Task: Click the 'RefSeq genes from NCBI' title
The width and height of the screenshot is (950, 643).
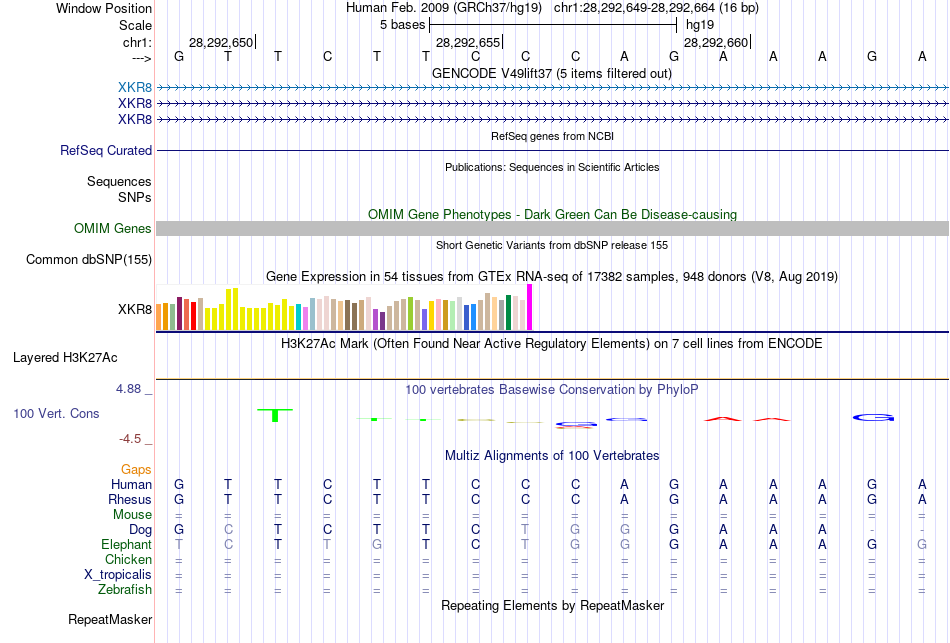Action: pos(552,136)
